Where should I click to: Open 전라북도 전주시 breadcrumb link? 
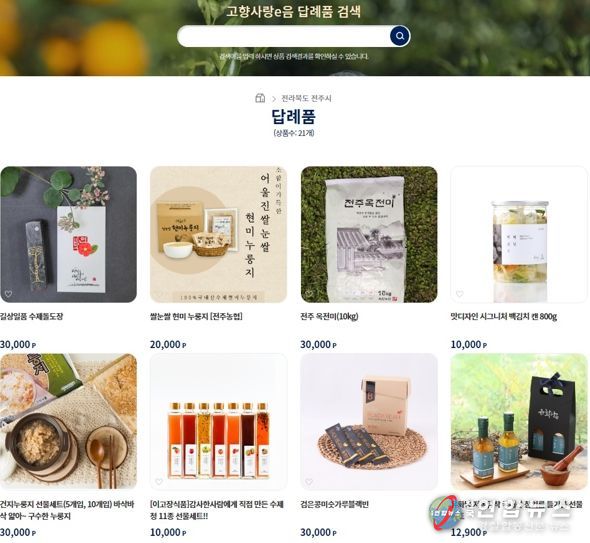[306, 99]
